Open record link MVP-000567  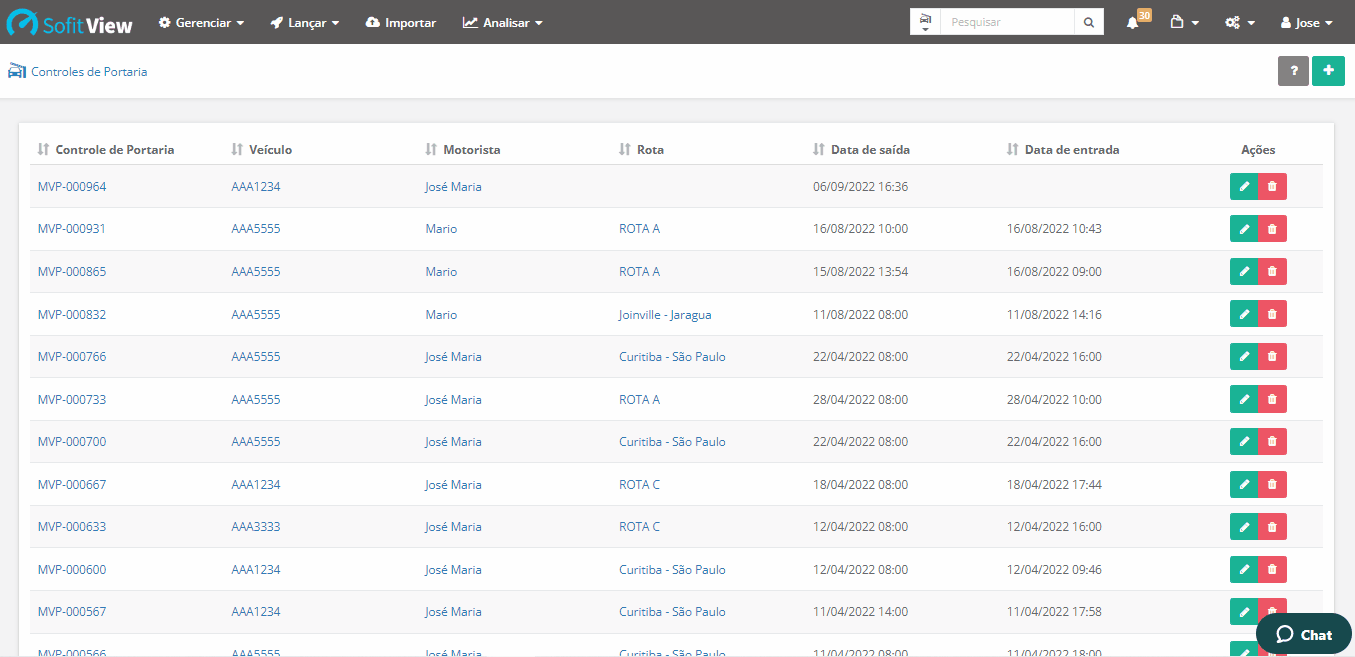[x=72, y=612]
